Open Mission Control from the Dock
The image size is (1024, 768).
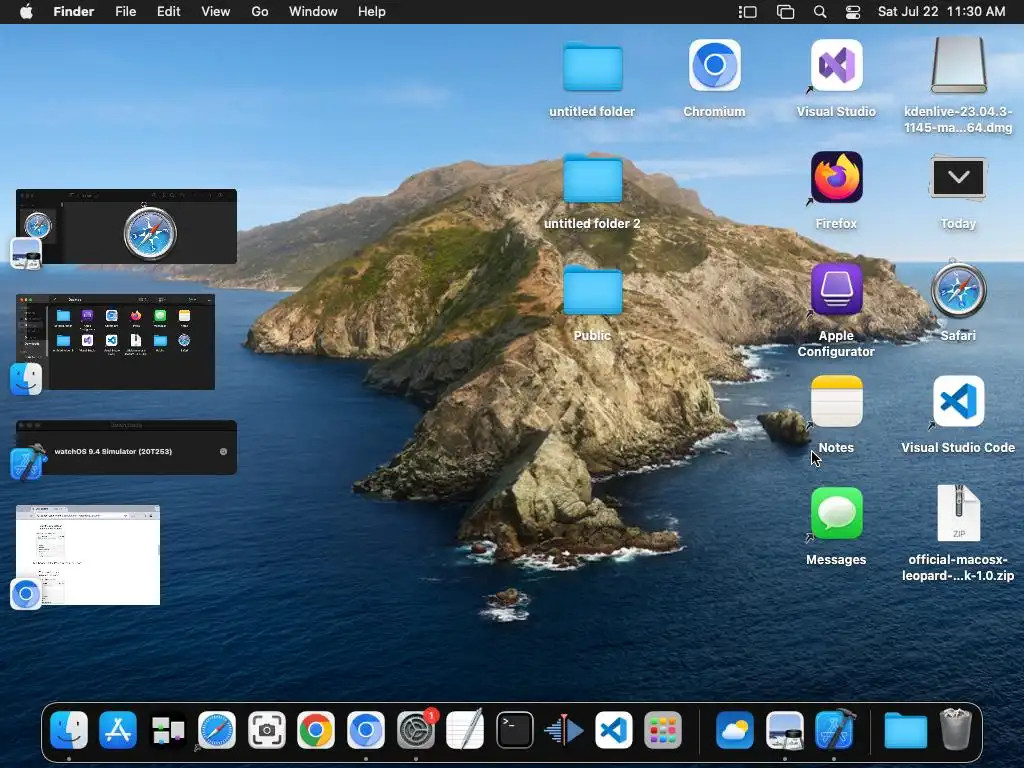pos(168,729)
